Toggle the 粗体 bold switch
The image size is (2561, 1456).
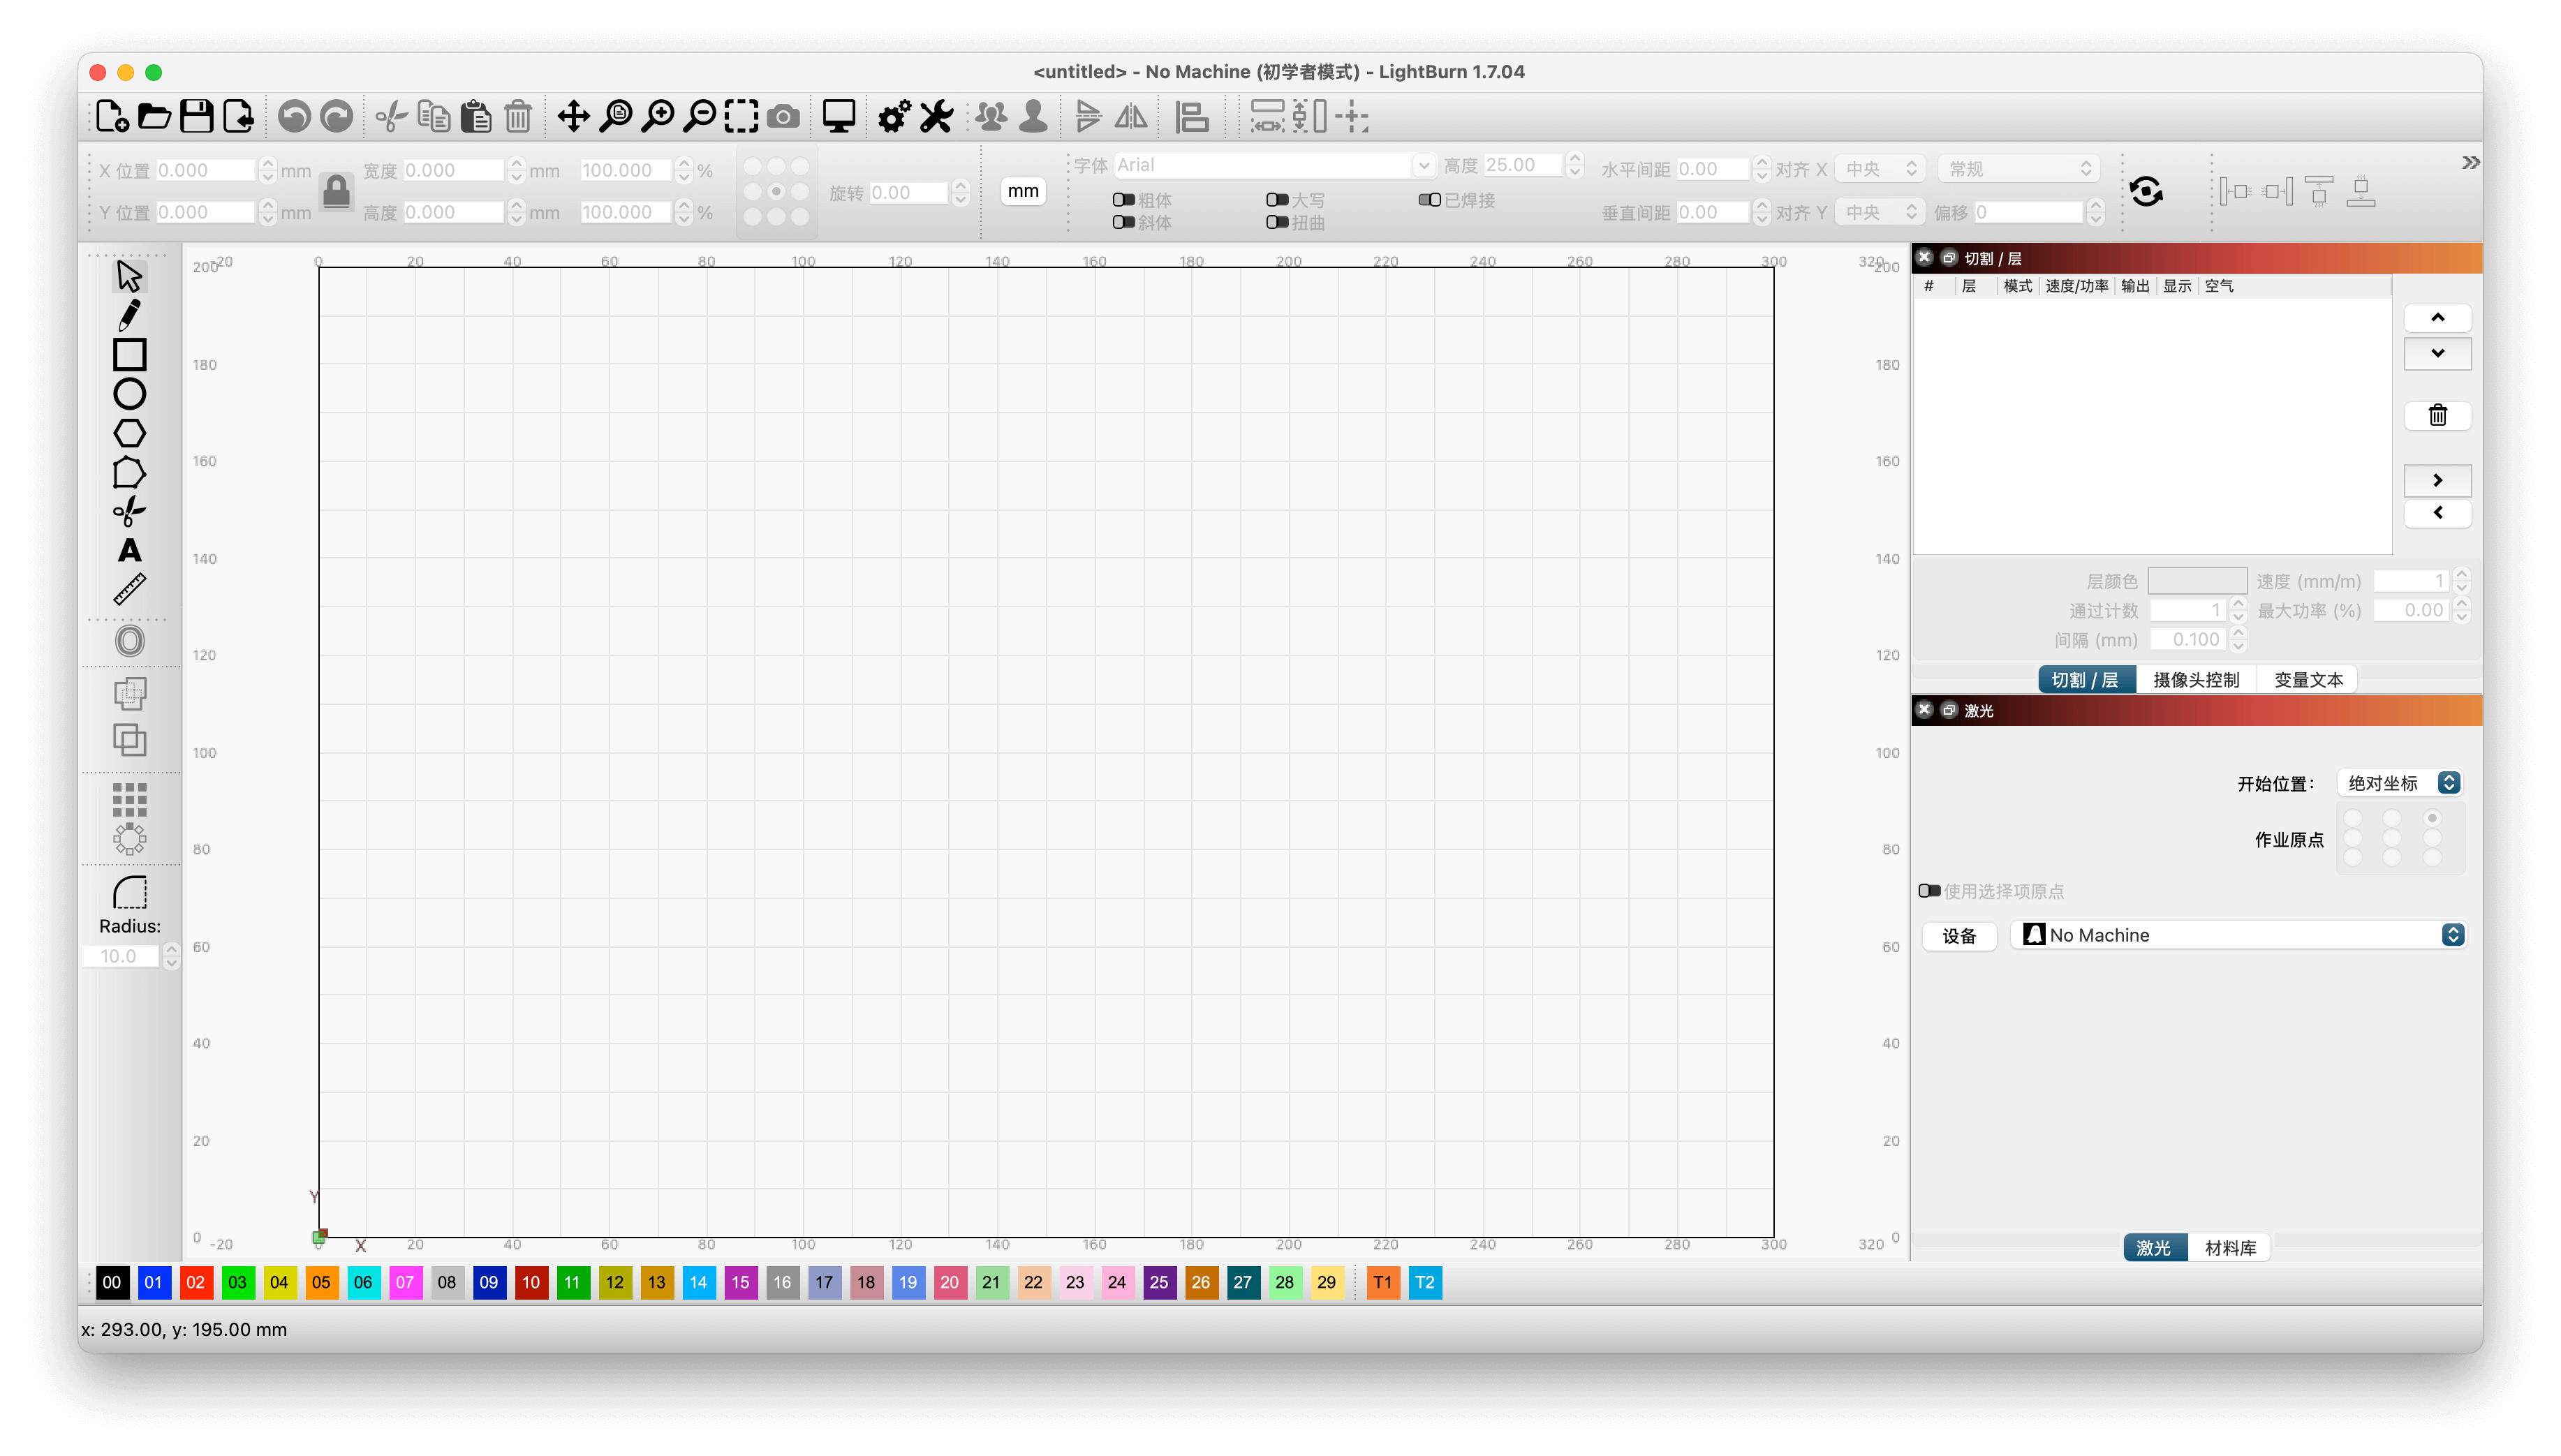pyautogui.click(x=1123, y=200)
